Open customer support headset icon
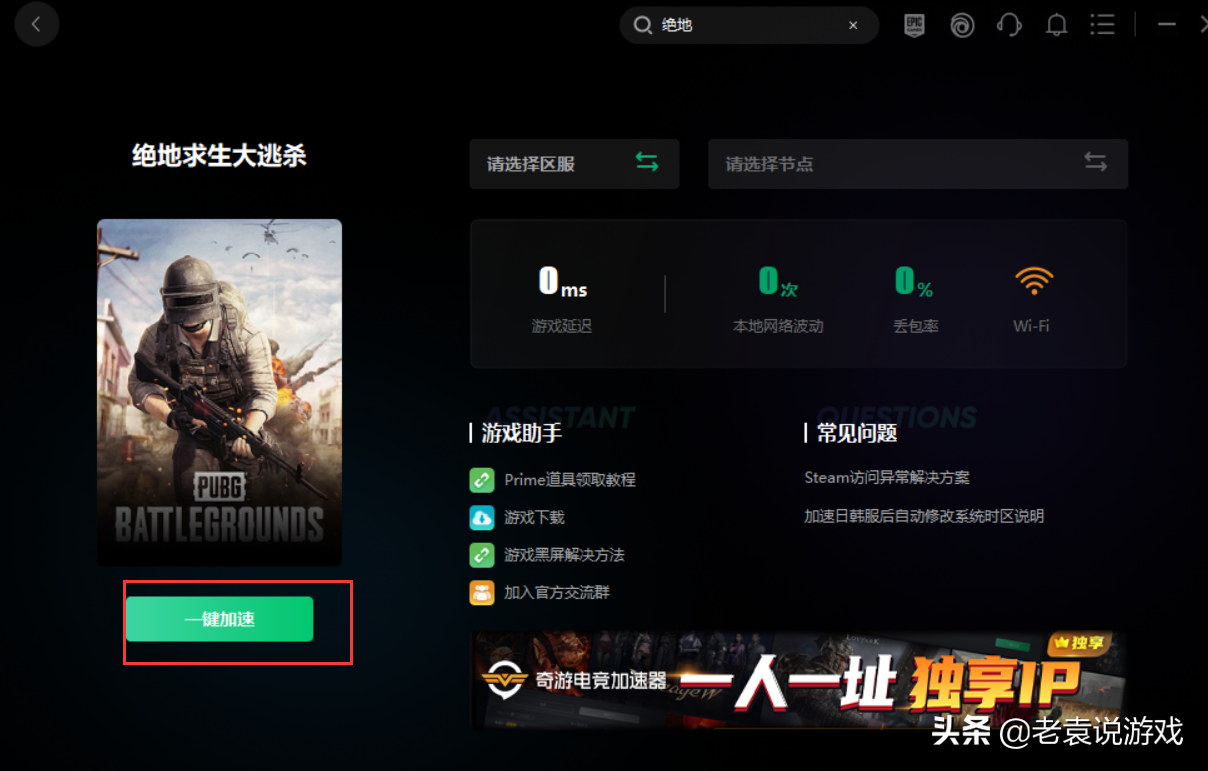 pos(1009,25)
